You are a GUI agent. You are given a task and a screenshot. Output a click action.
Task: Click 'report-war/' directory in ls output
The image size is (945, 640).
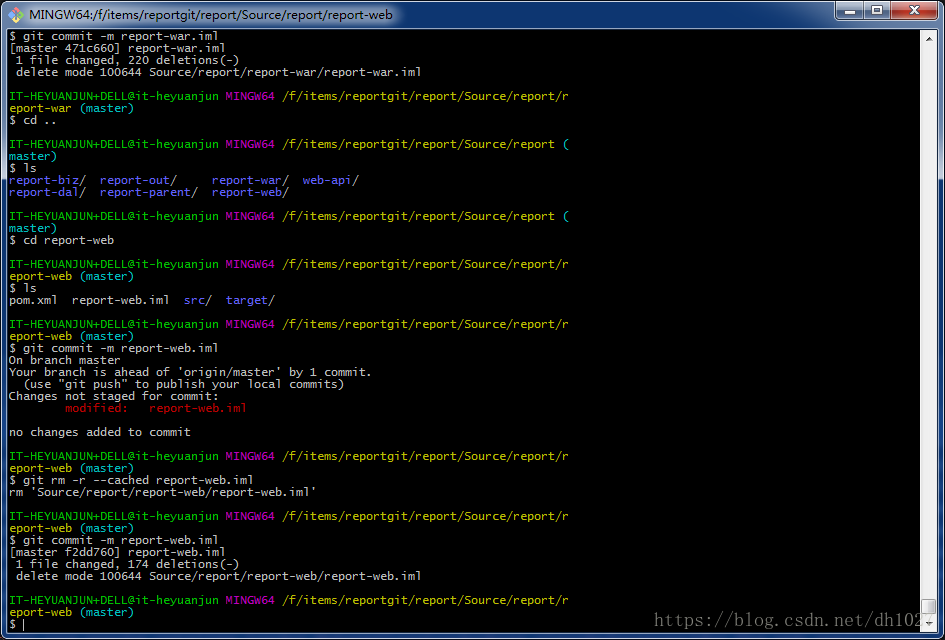click(250, 180)
